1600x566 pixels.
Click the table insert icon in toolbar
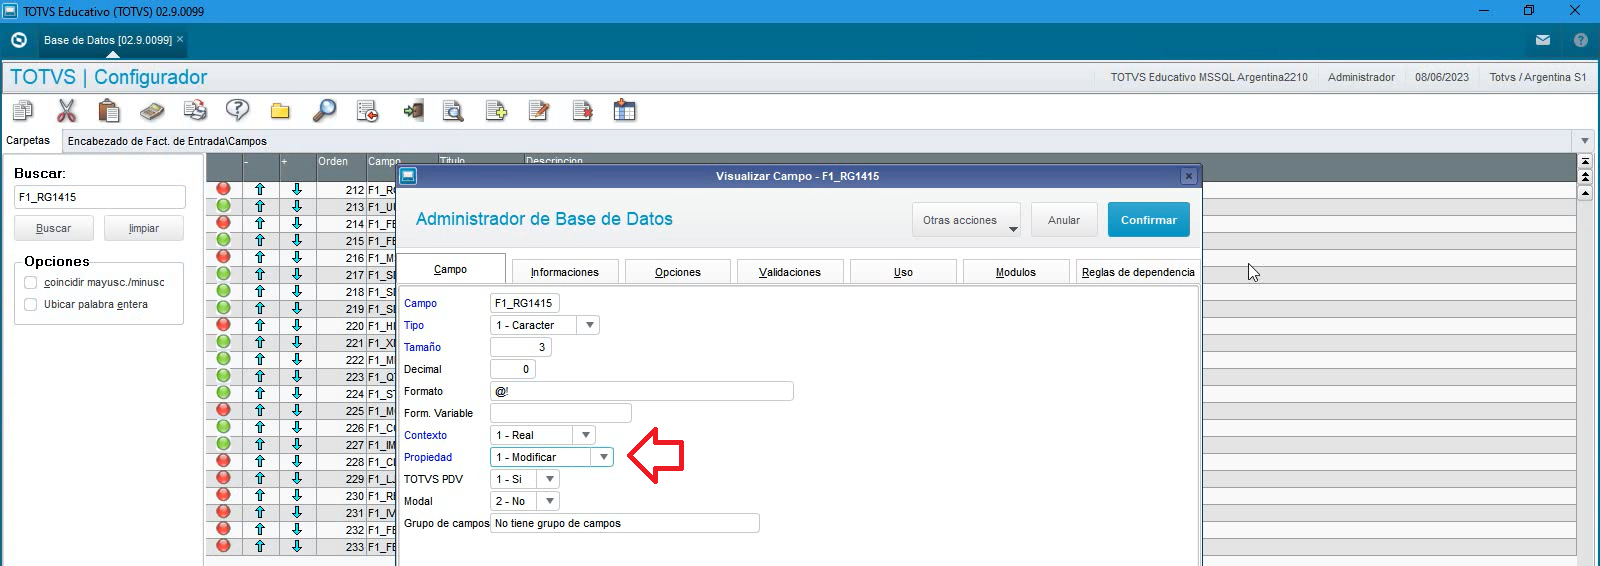click(x=625, y=111)
